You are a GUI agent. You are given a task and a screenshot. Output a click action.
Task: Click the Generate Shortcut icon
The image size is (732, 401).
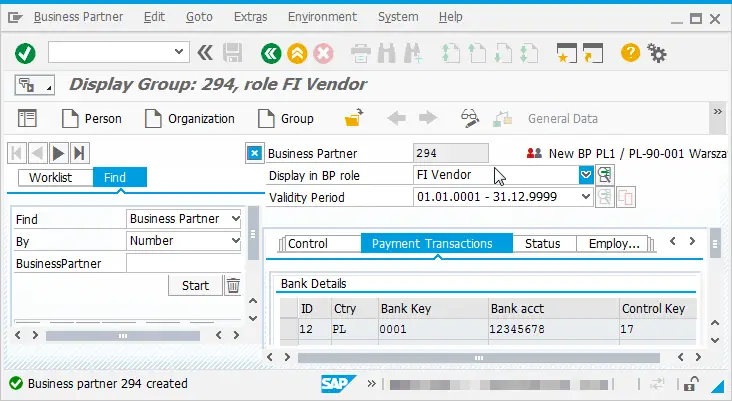(x=593, y=53)
